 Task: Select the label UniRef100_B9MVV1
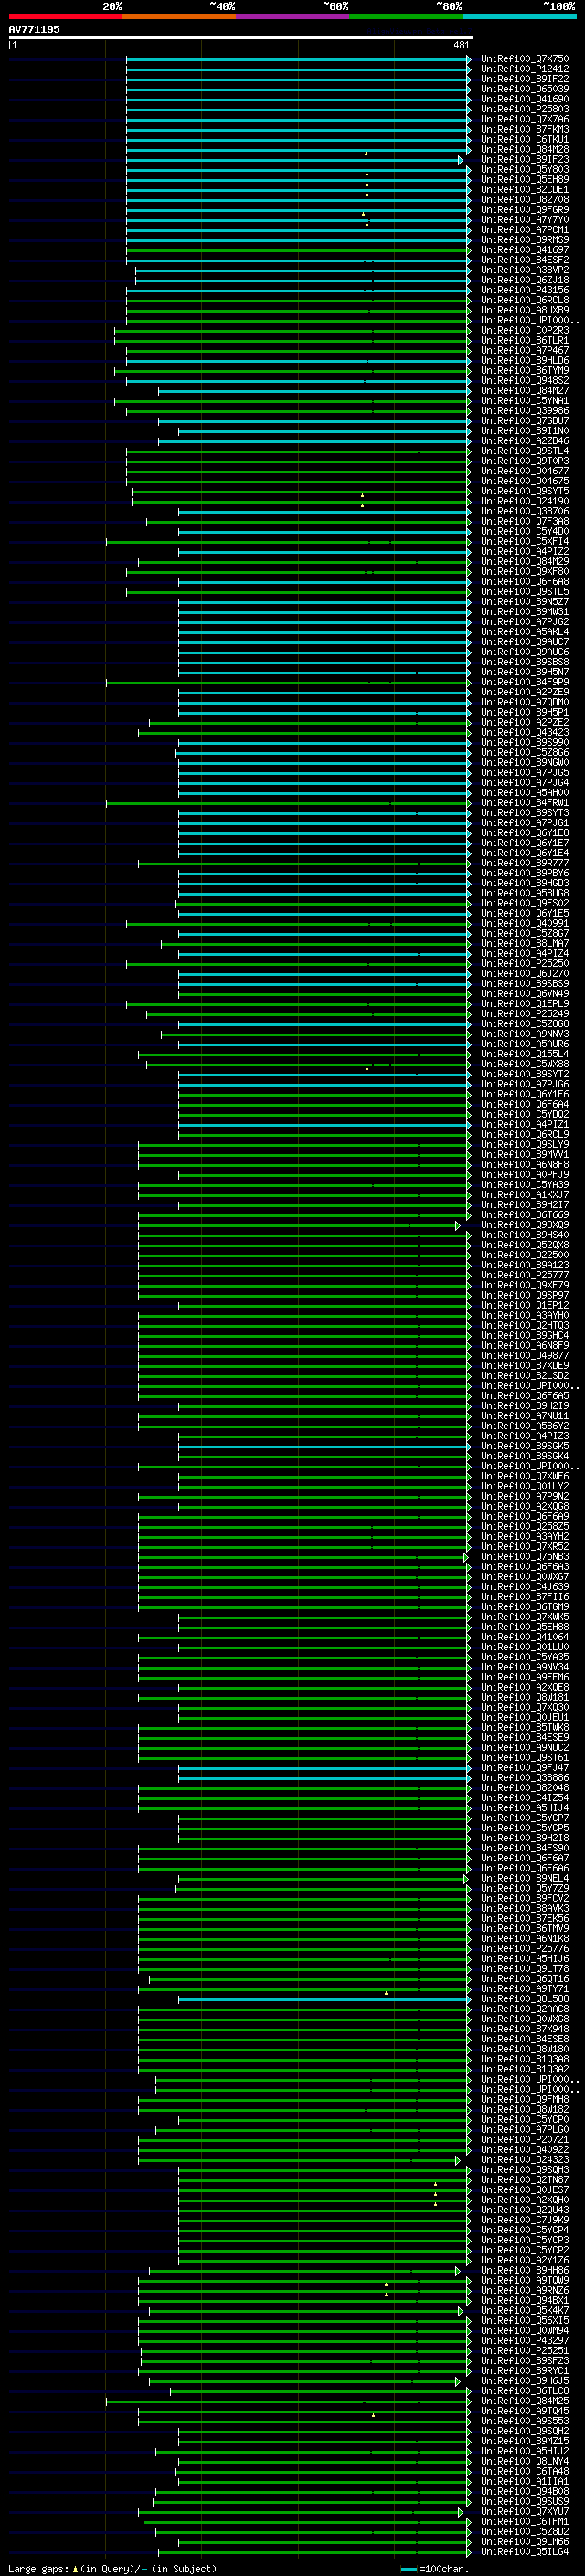point(524,1155)
